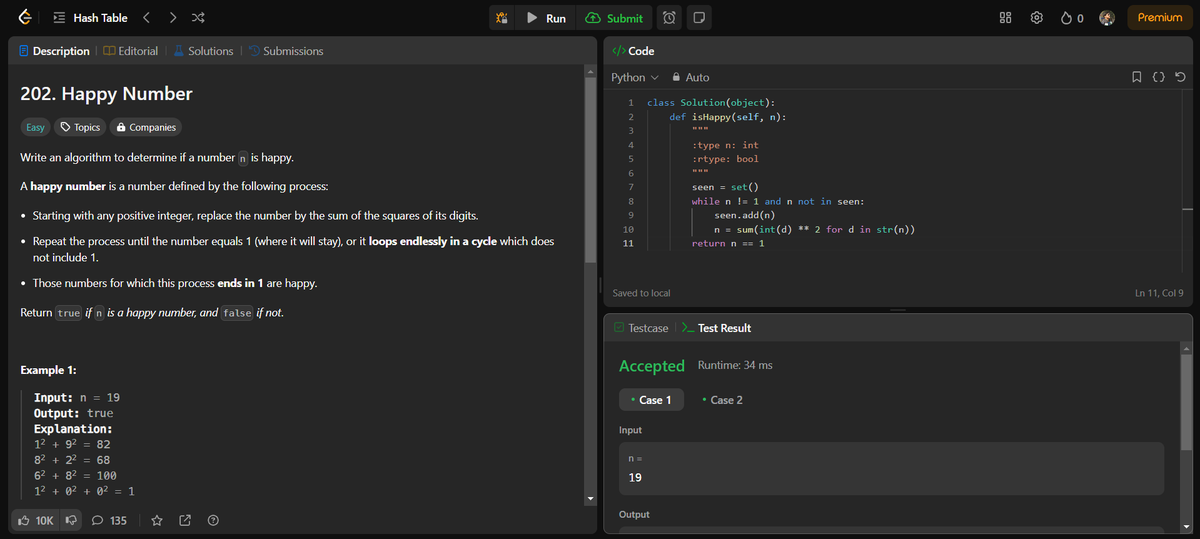The height and width of the screenshot is (539, 1200).
Task: Toggle the Auto lock setting
Action: [691, 77]
